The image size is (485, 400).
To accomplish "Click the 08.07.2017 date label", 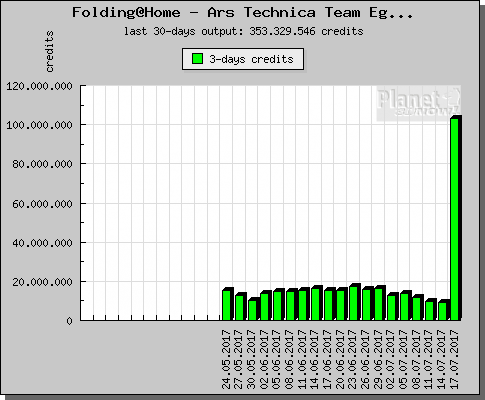I will (x=417, y=359).
